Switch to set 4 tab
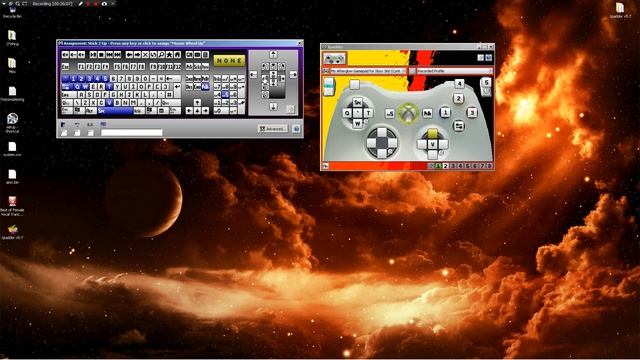 pos(460,166)
